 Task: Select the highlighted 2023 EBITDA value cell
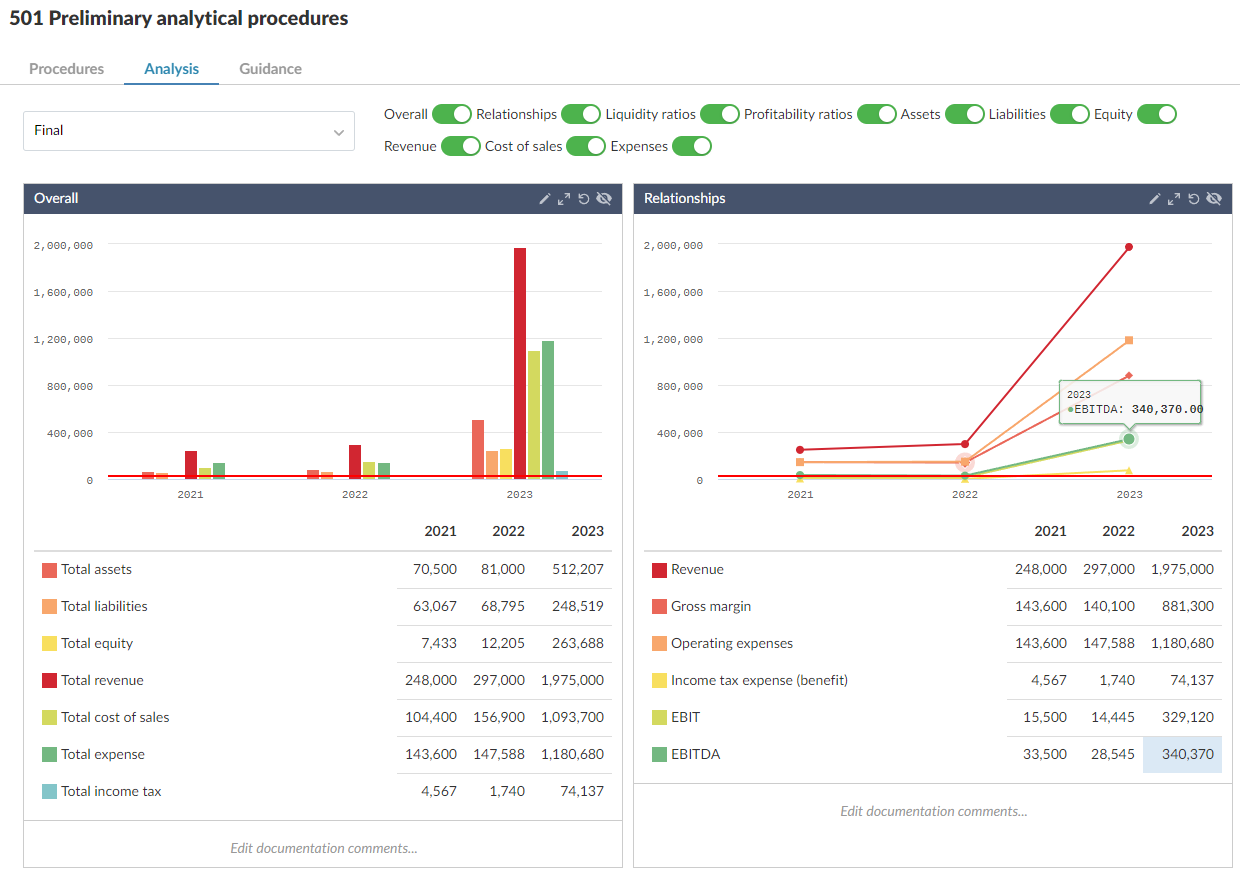pos(1182,754)
